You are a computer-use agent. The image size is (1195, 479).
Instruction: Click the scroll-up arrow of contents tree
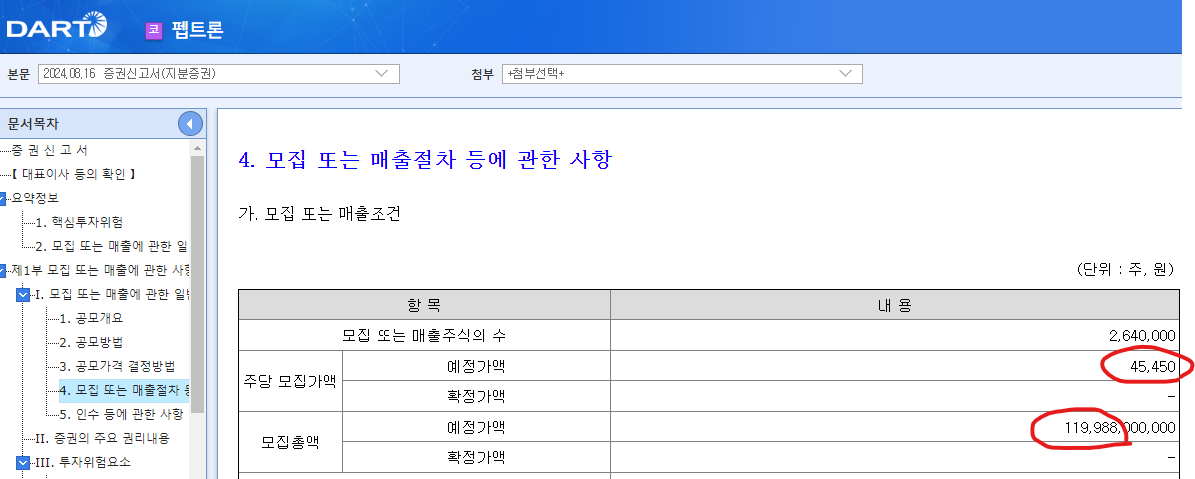197,148
